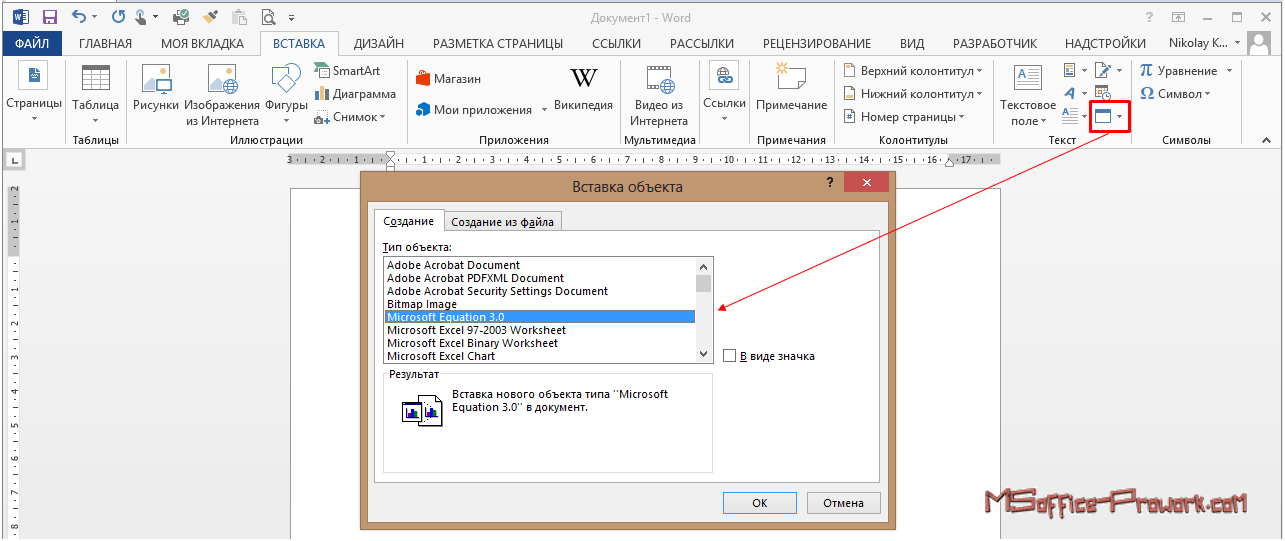Image resolution: width=1285 pixels, height=541 pixels.
Task: Select "Microsoft Excel Chart" in object list
Action: pyautogui.click(x=441, y=356)
